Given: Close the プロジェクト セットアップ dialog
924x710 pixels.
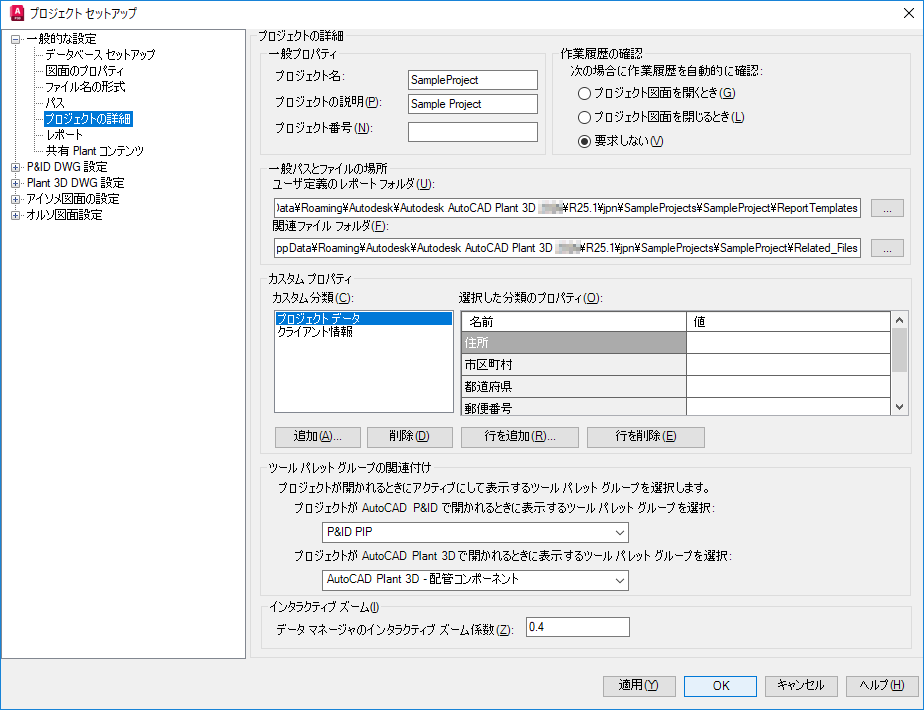Looking at the screenshot, I should [909, 13].
